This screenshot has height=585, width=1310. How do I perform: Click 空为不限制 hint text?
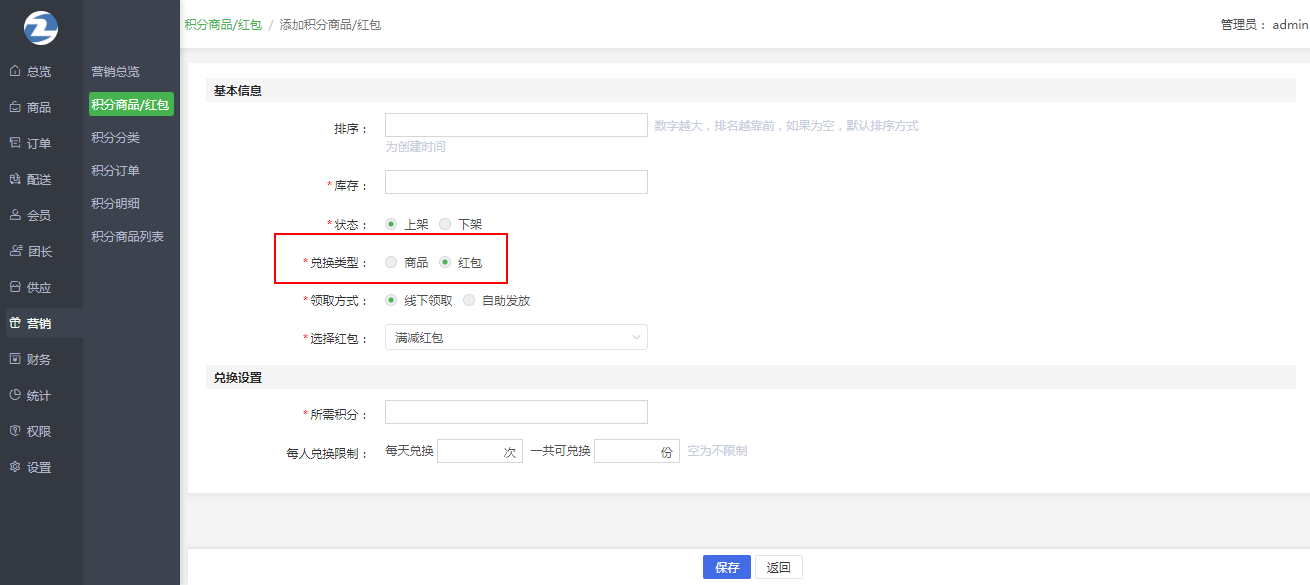pyautogui.click(x=717, y=451)
